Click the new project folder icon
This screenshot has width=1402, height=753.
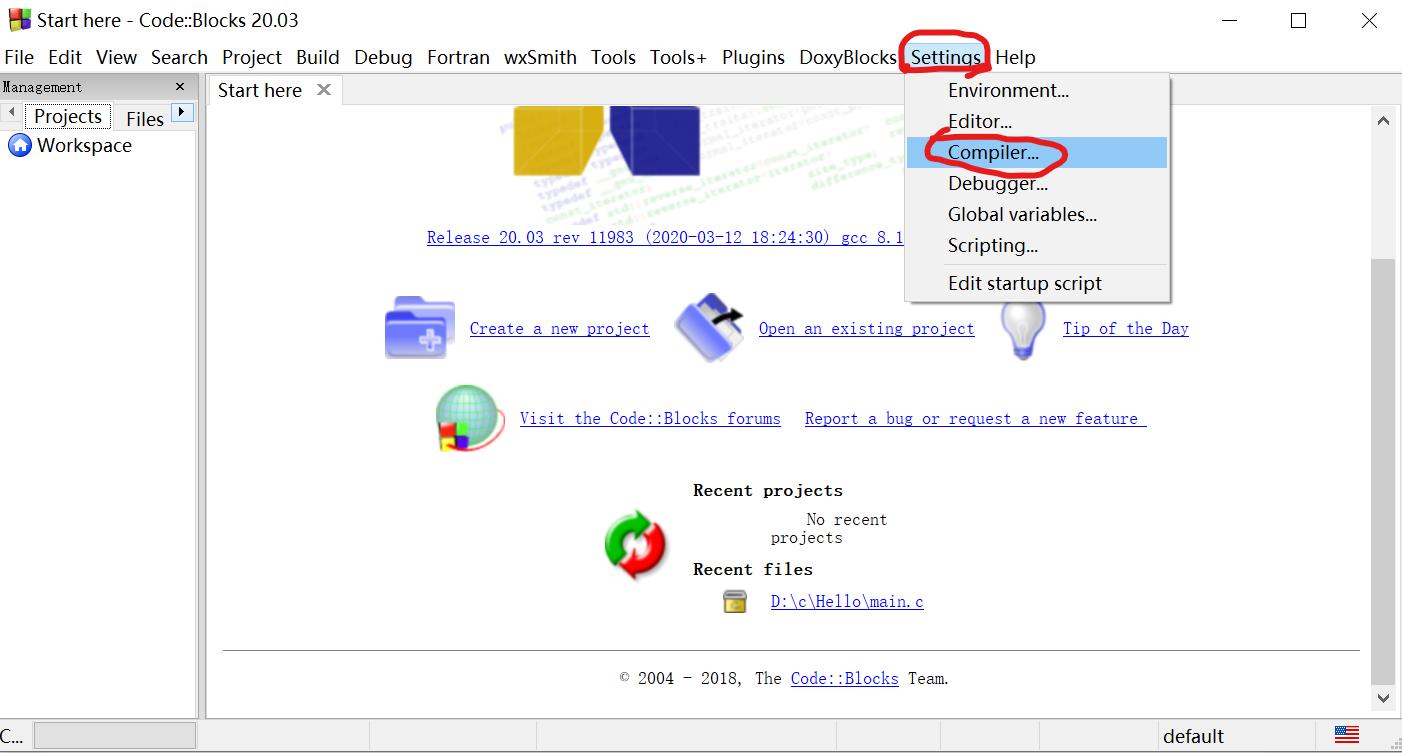pyautogui.click(x=420, y=328)
